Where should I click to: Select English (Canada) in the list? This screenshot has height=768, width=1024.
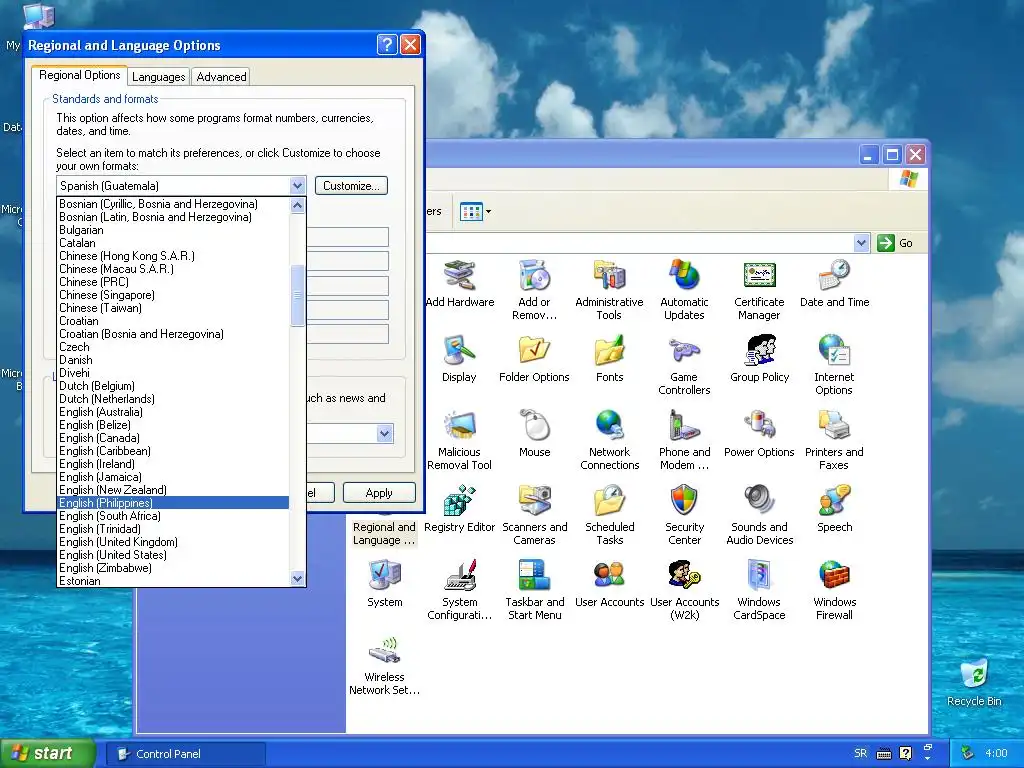click(173, 438)
